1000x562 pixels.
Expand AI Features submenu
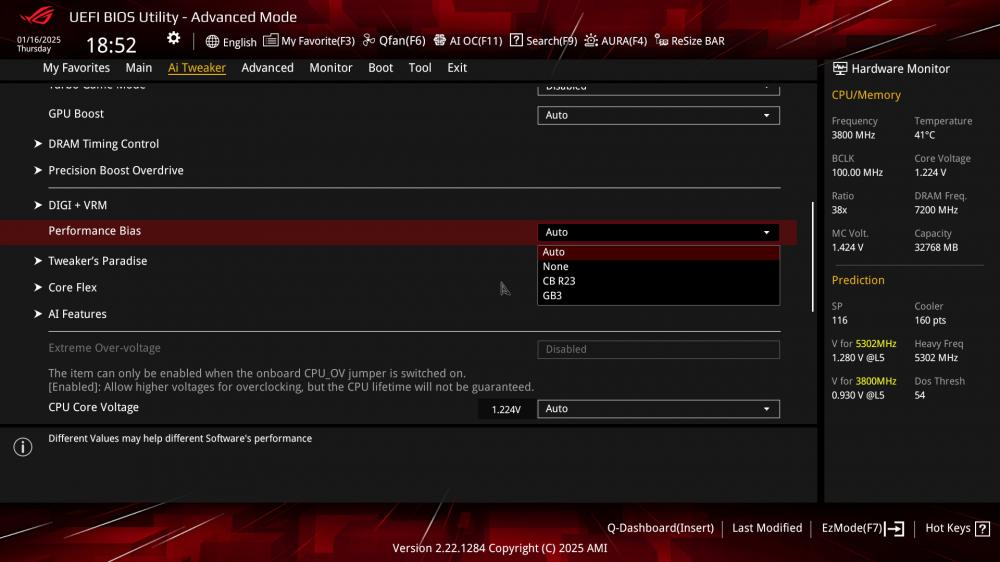click(x=71, y=314)
